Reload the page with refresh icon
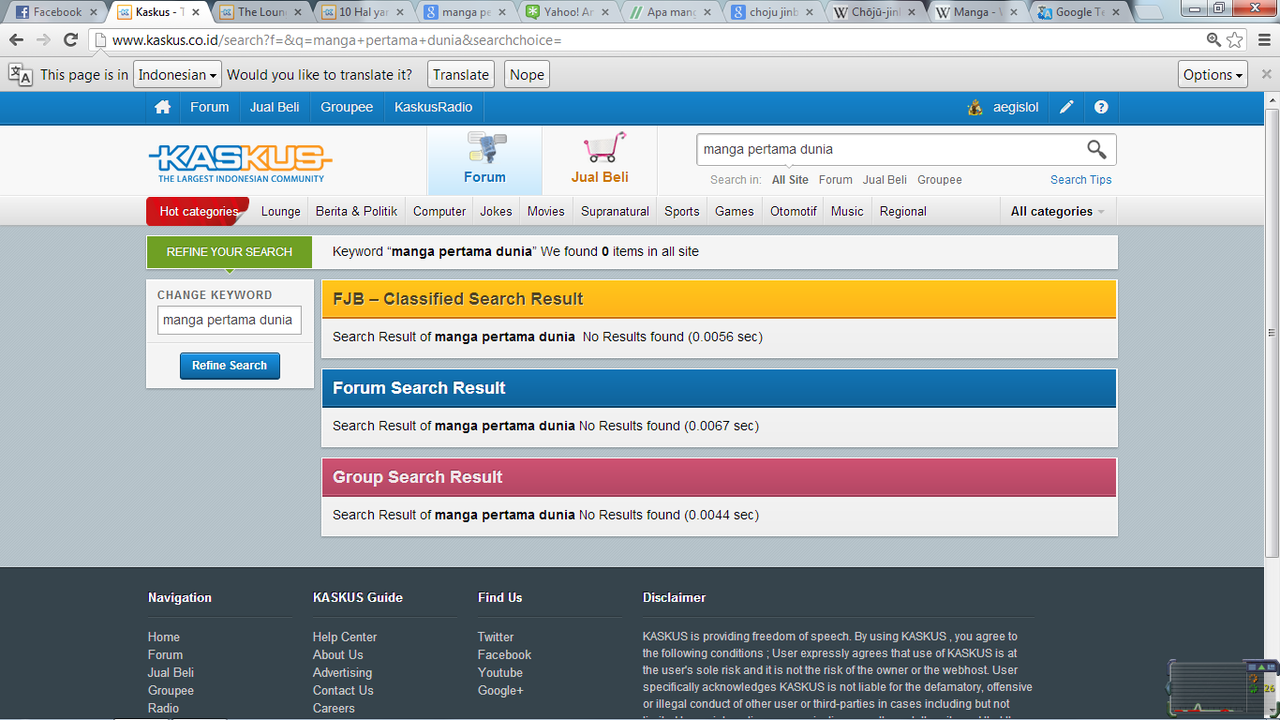This screenshot has width=1280, height=720. 70,40
